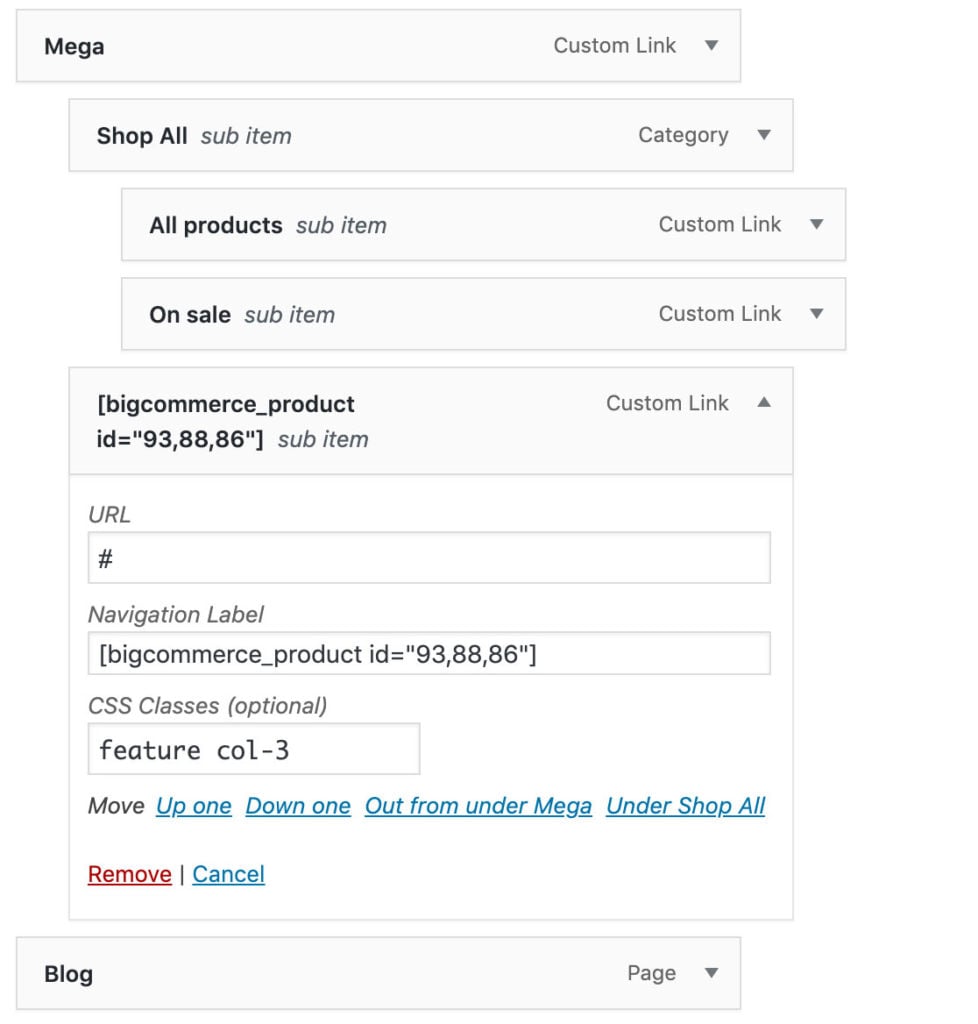
Task: Click the CSS Classes optional field
Action: pyautogui.click(x=253, y=748)
